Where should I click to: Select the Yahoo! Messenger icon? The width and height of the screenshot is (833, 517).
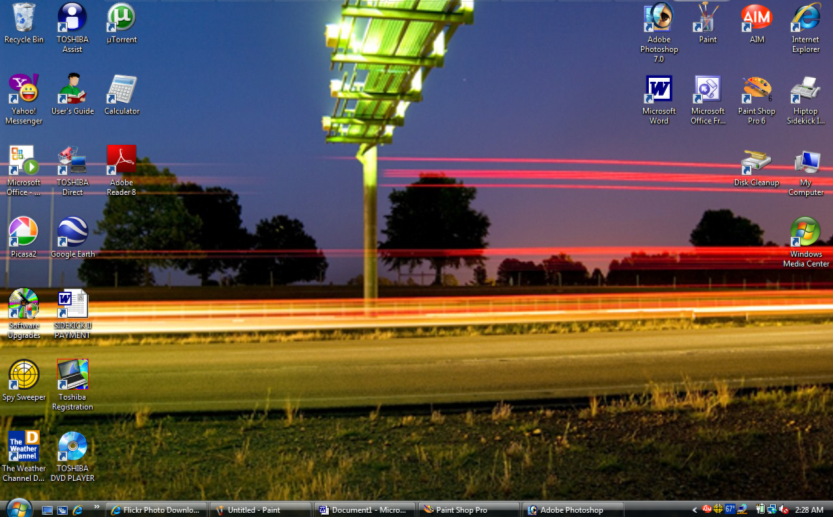point(23,99)
